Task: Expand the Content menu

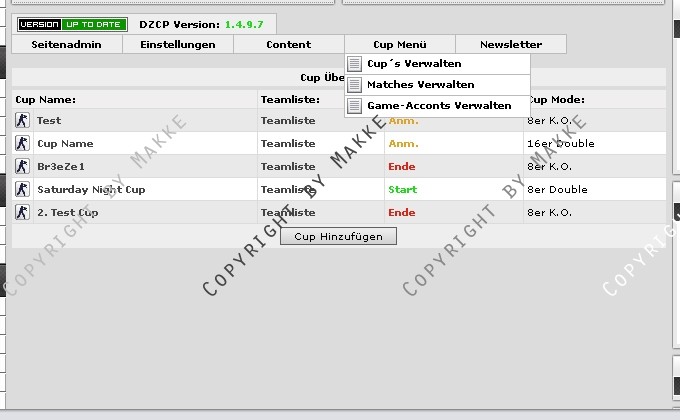Action: pyautogui.click(x=288, y=45)
